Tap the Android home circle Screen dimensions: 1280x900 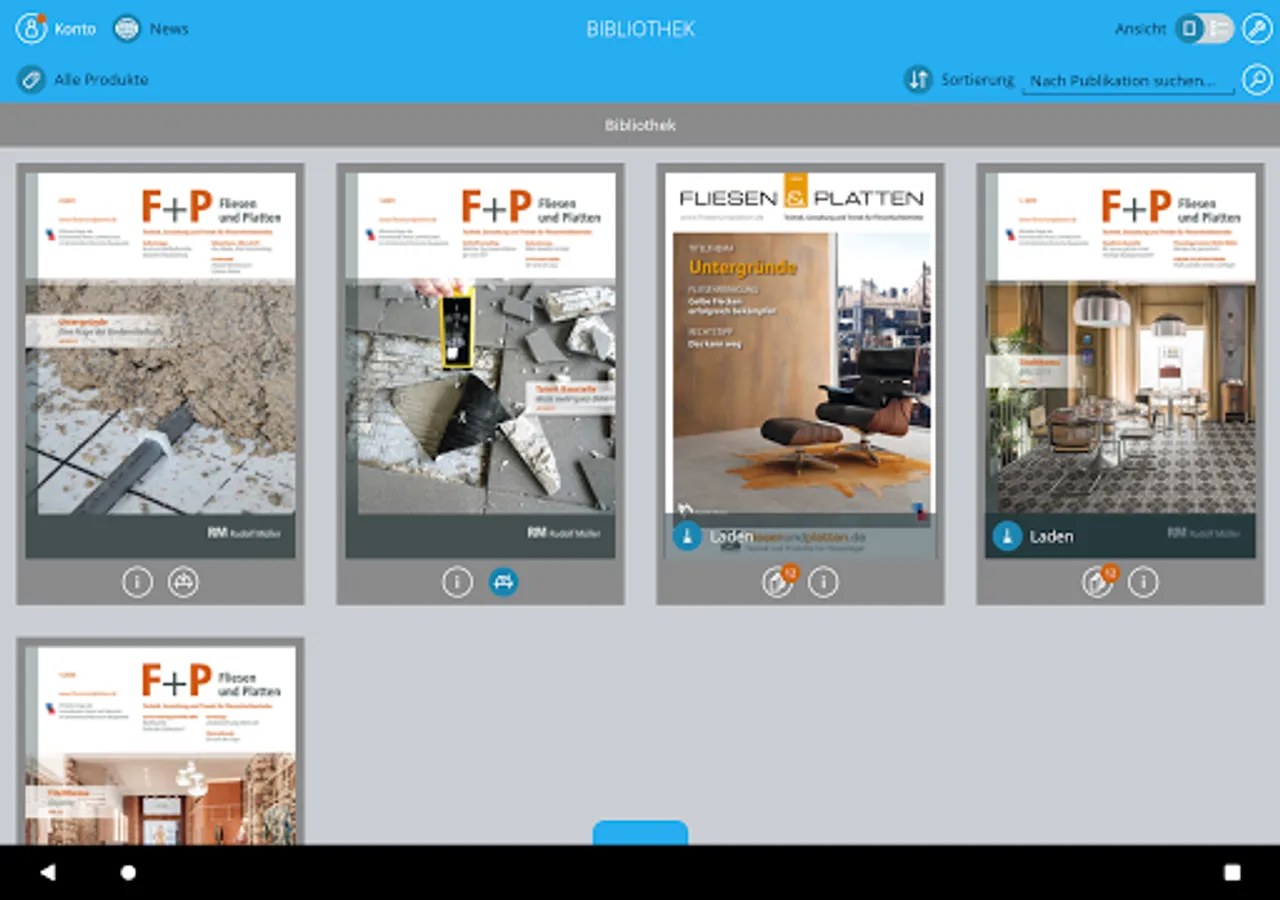[128, 872]
